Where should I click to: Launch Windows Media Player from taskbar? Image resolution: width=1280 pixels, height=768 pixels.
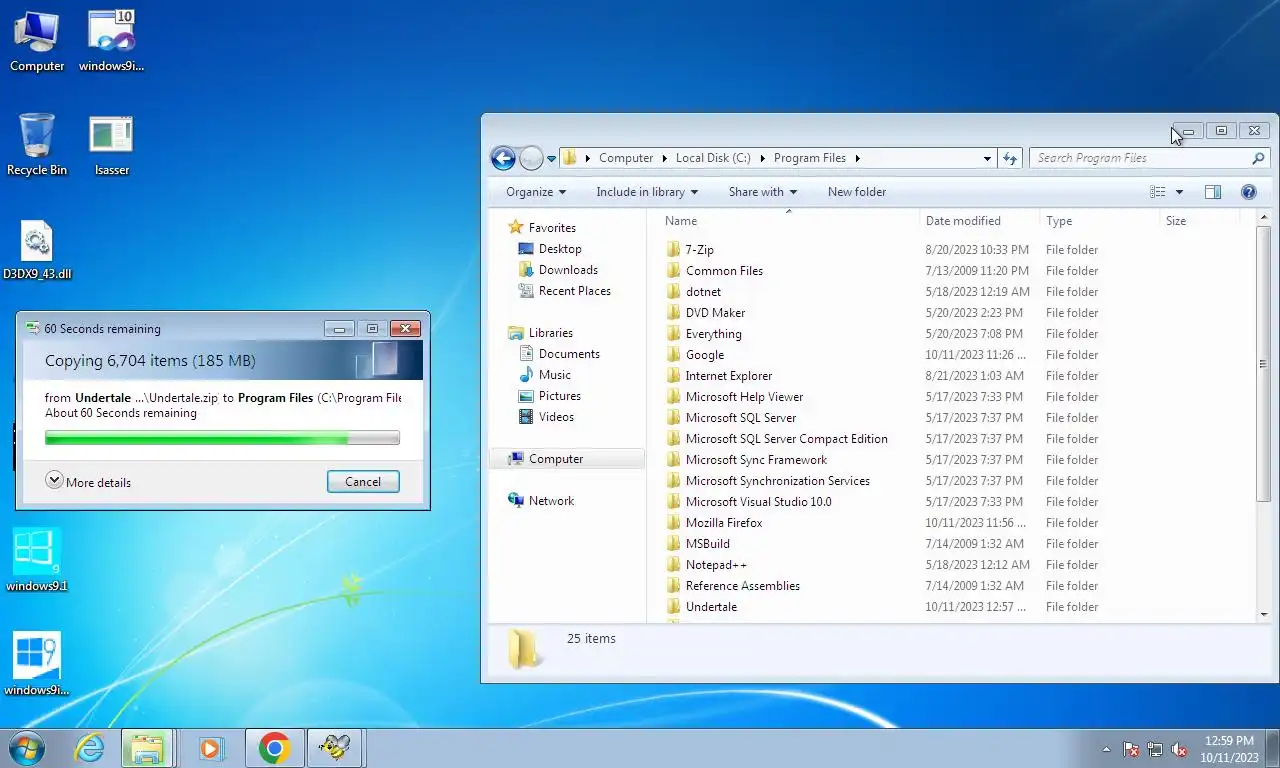(211, 748)
